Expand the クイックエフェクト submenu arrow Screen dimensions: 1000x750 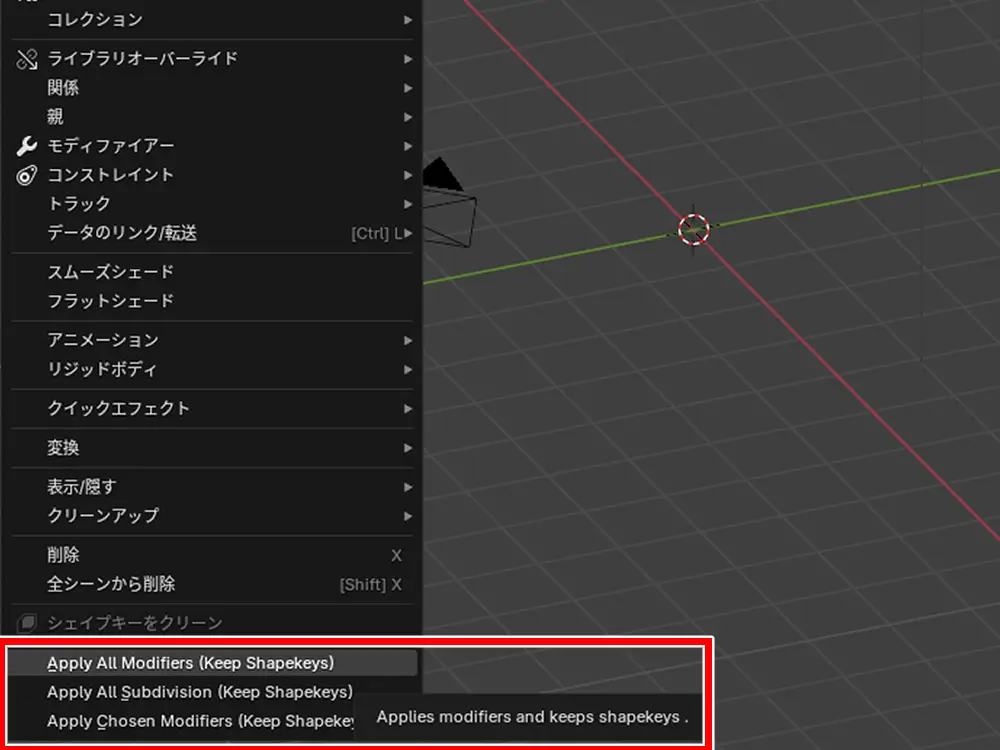click(x=407, y=409)
